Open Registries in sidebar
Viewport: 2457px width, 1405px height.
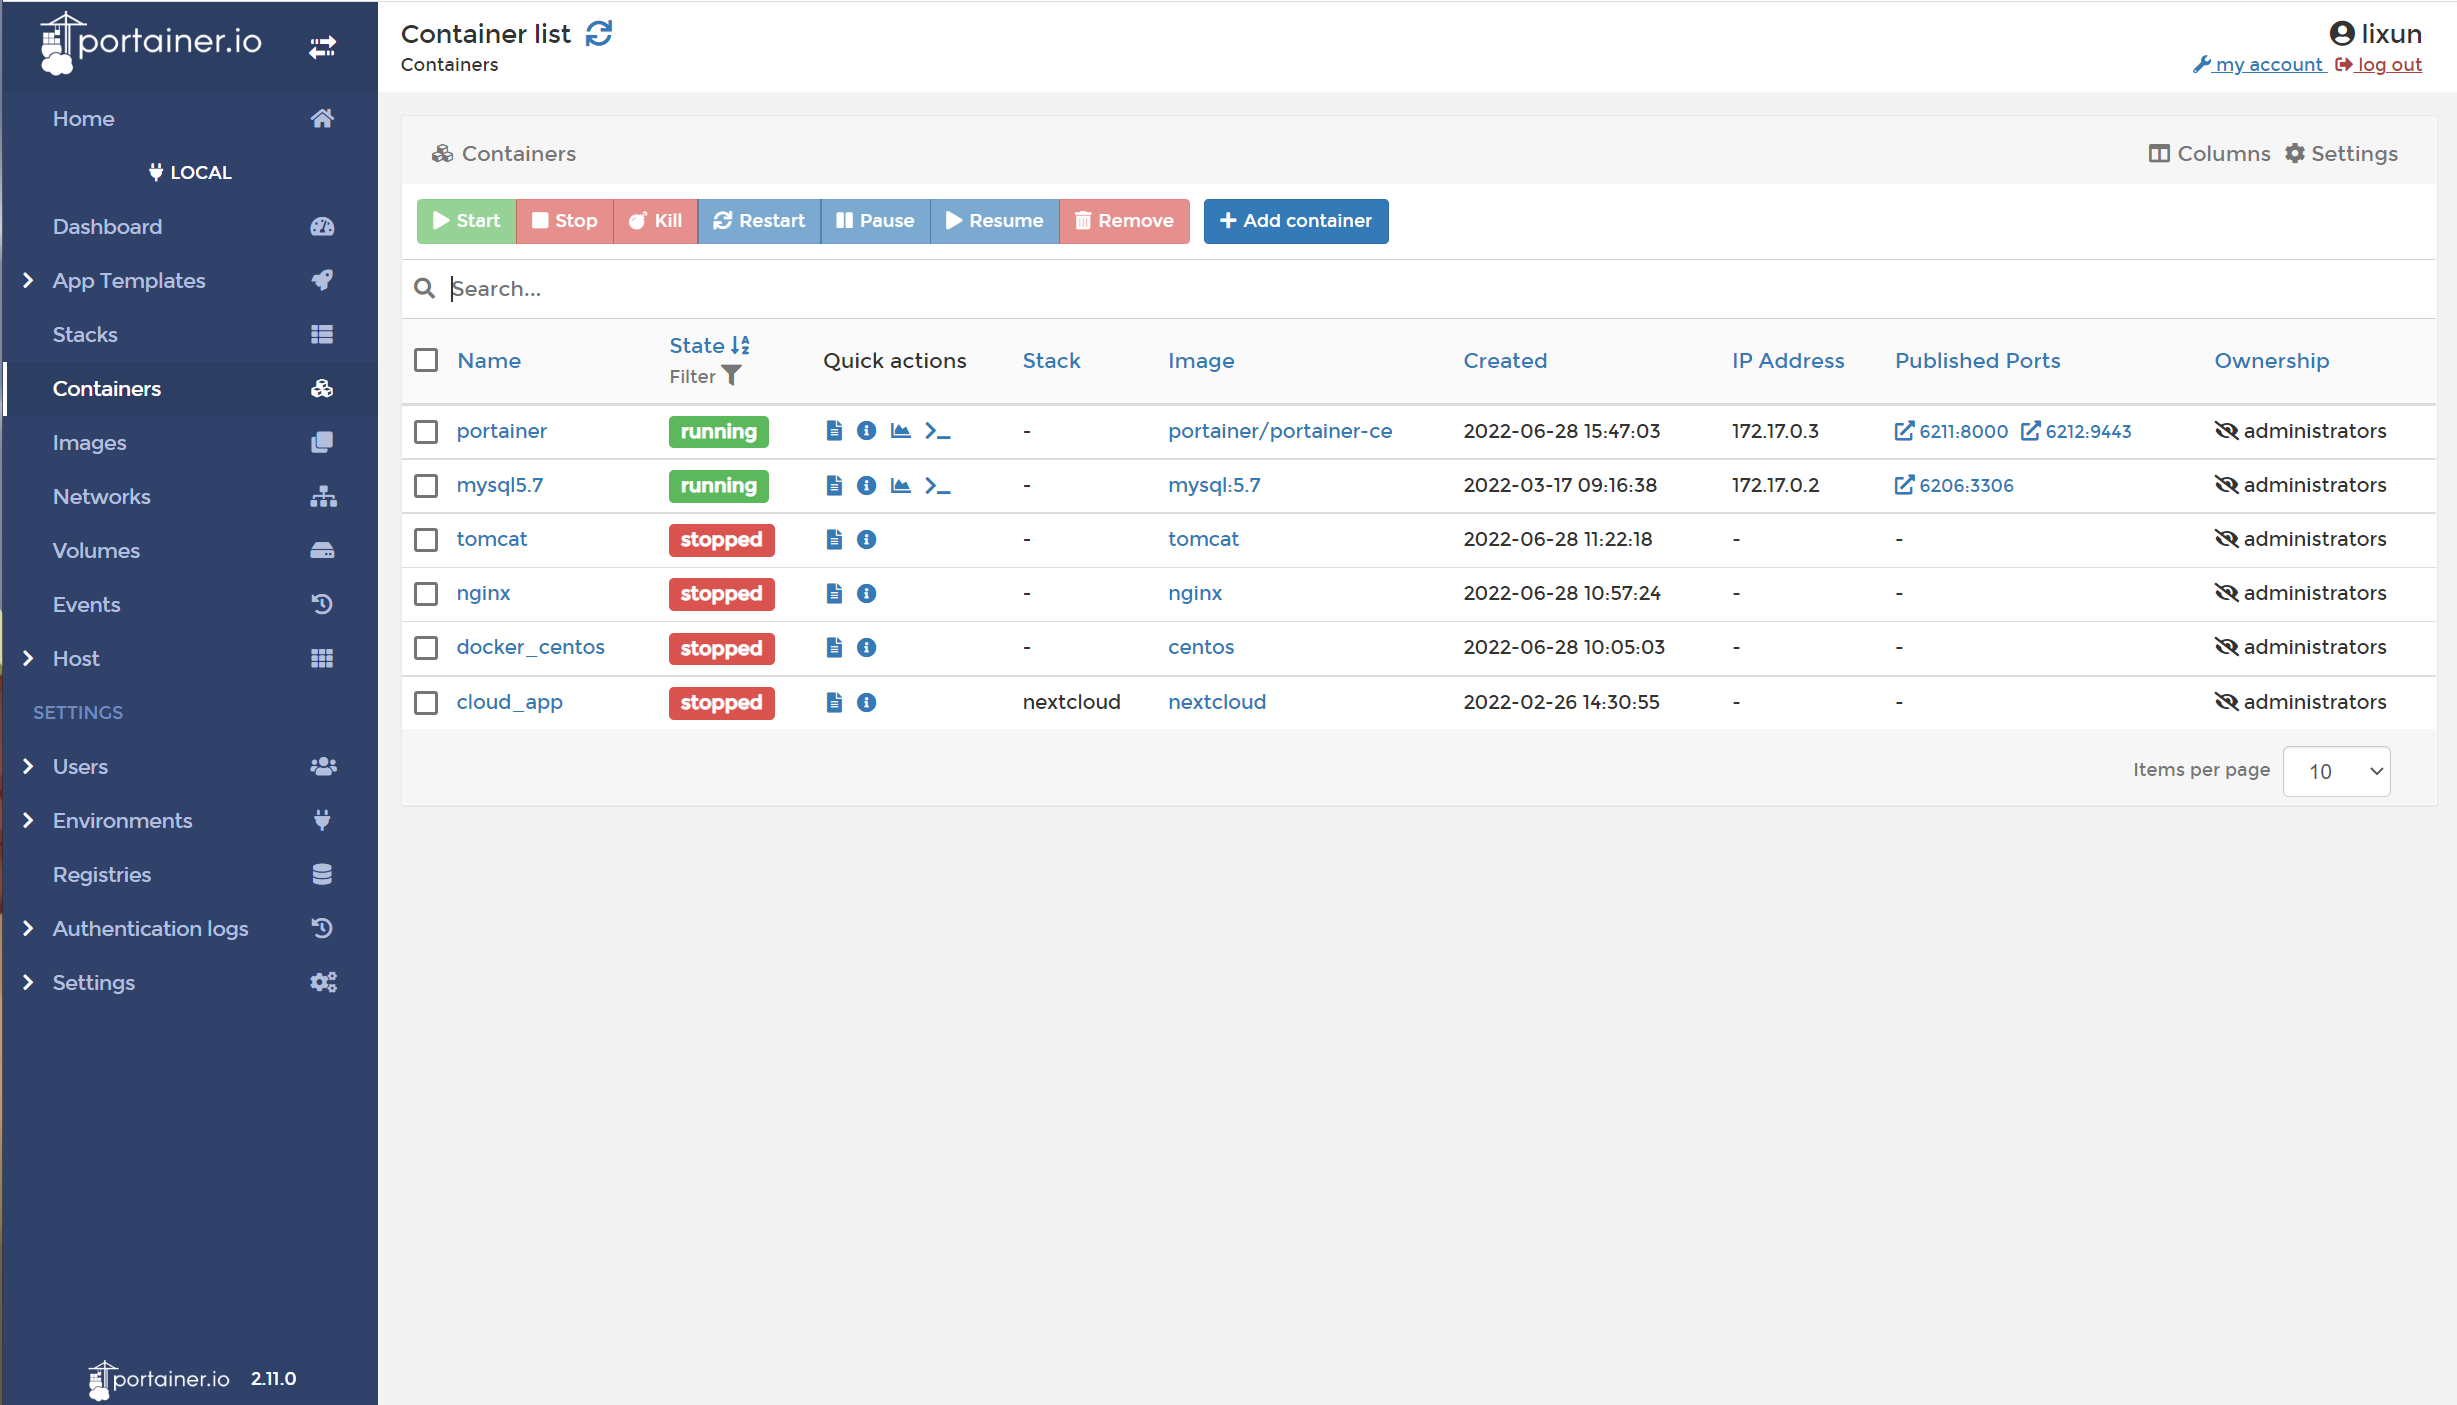coord(190,874)
